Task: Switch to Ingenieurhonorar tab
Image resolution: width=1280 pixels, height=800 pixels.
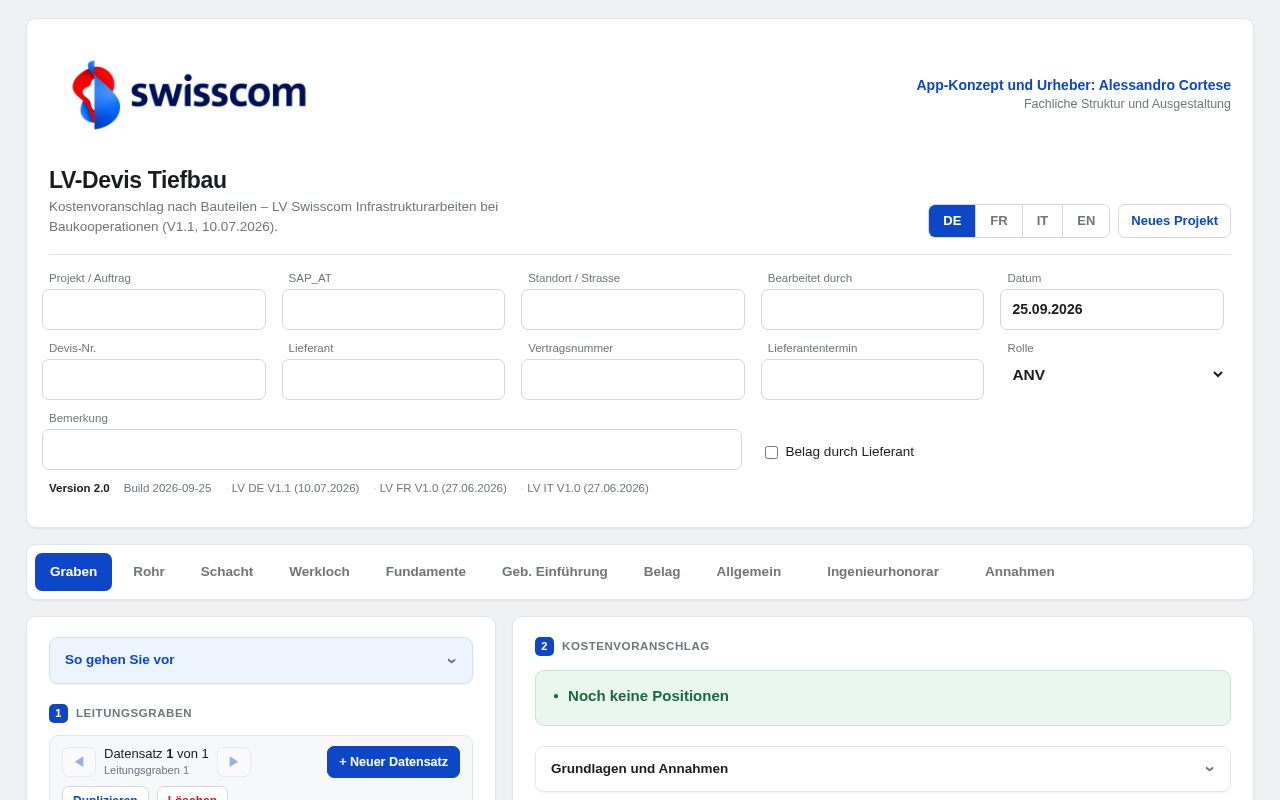Action: coord(883,572)
